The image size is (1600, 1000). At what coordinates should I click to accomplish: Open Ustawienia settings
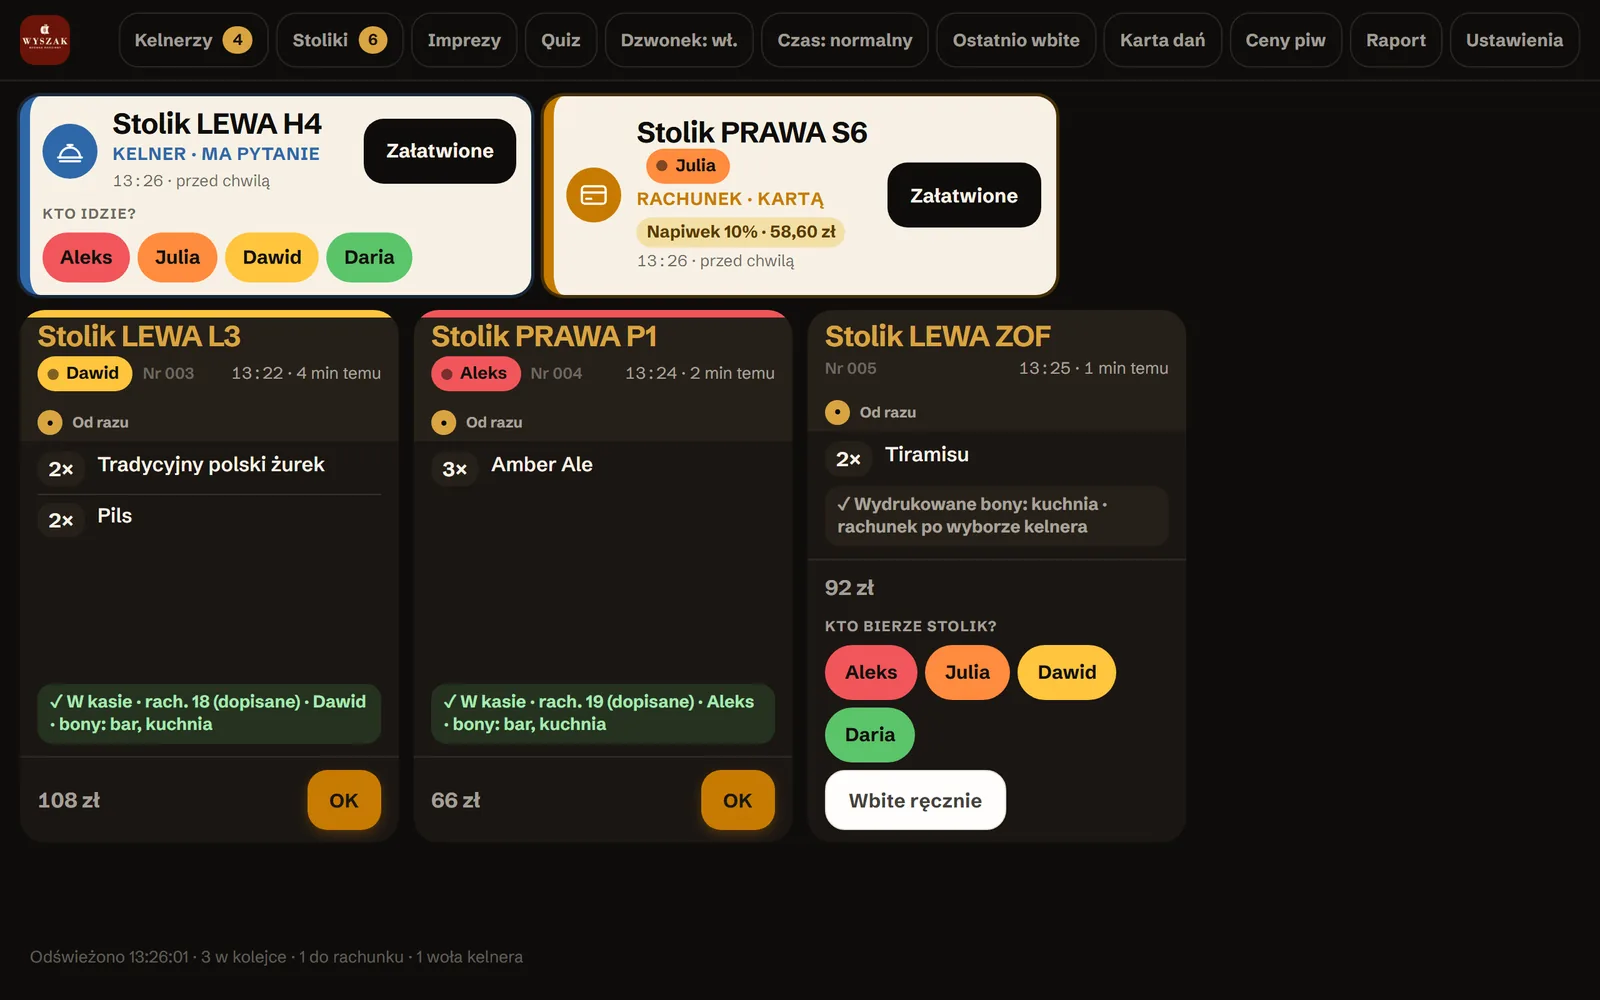click(x=1514, y=40)
